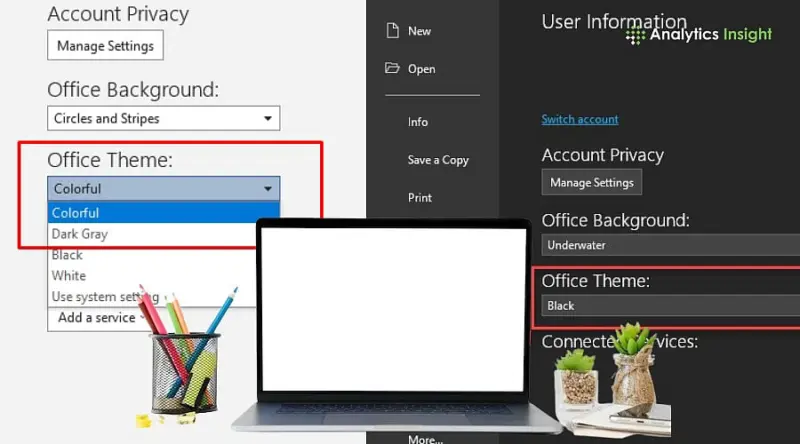Click the New document icon in sidebar

pyautogui.click(x=391, y=31)
